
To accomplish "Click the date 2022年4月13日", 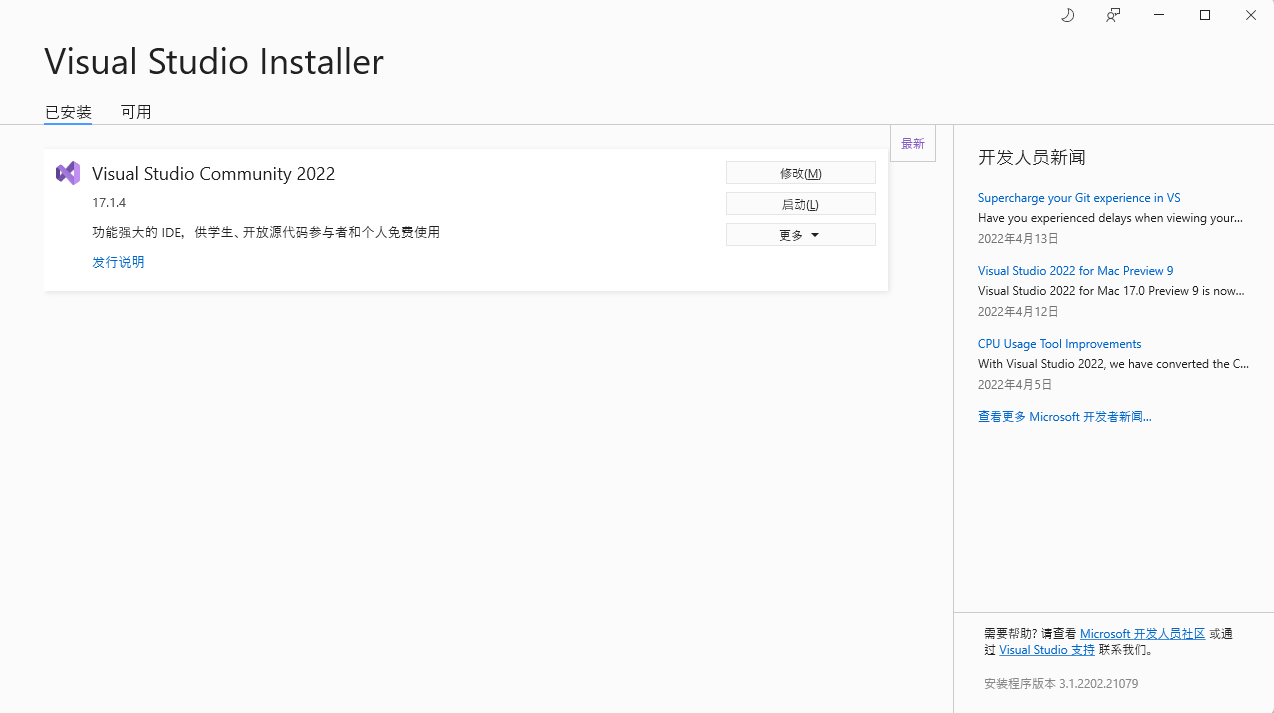I will (1018, 239).
